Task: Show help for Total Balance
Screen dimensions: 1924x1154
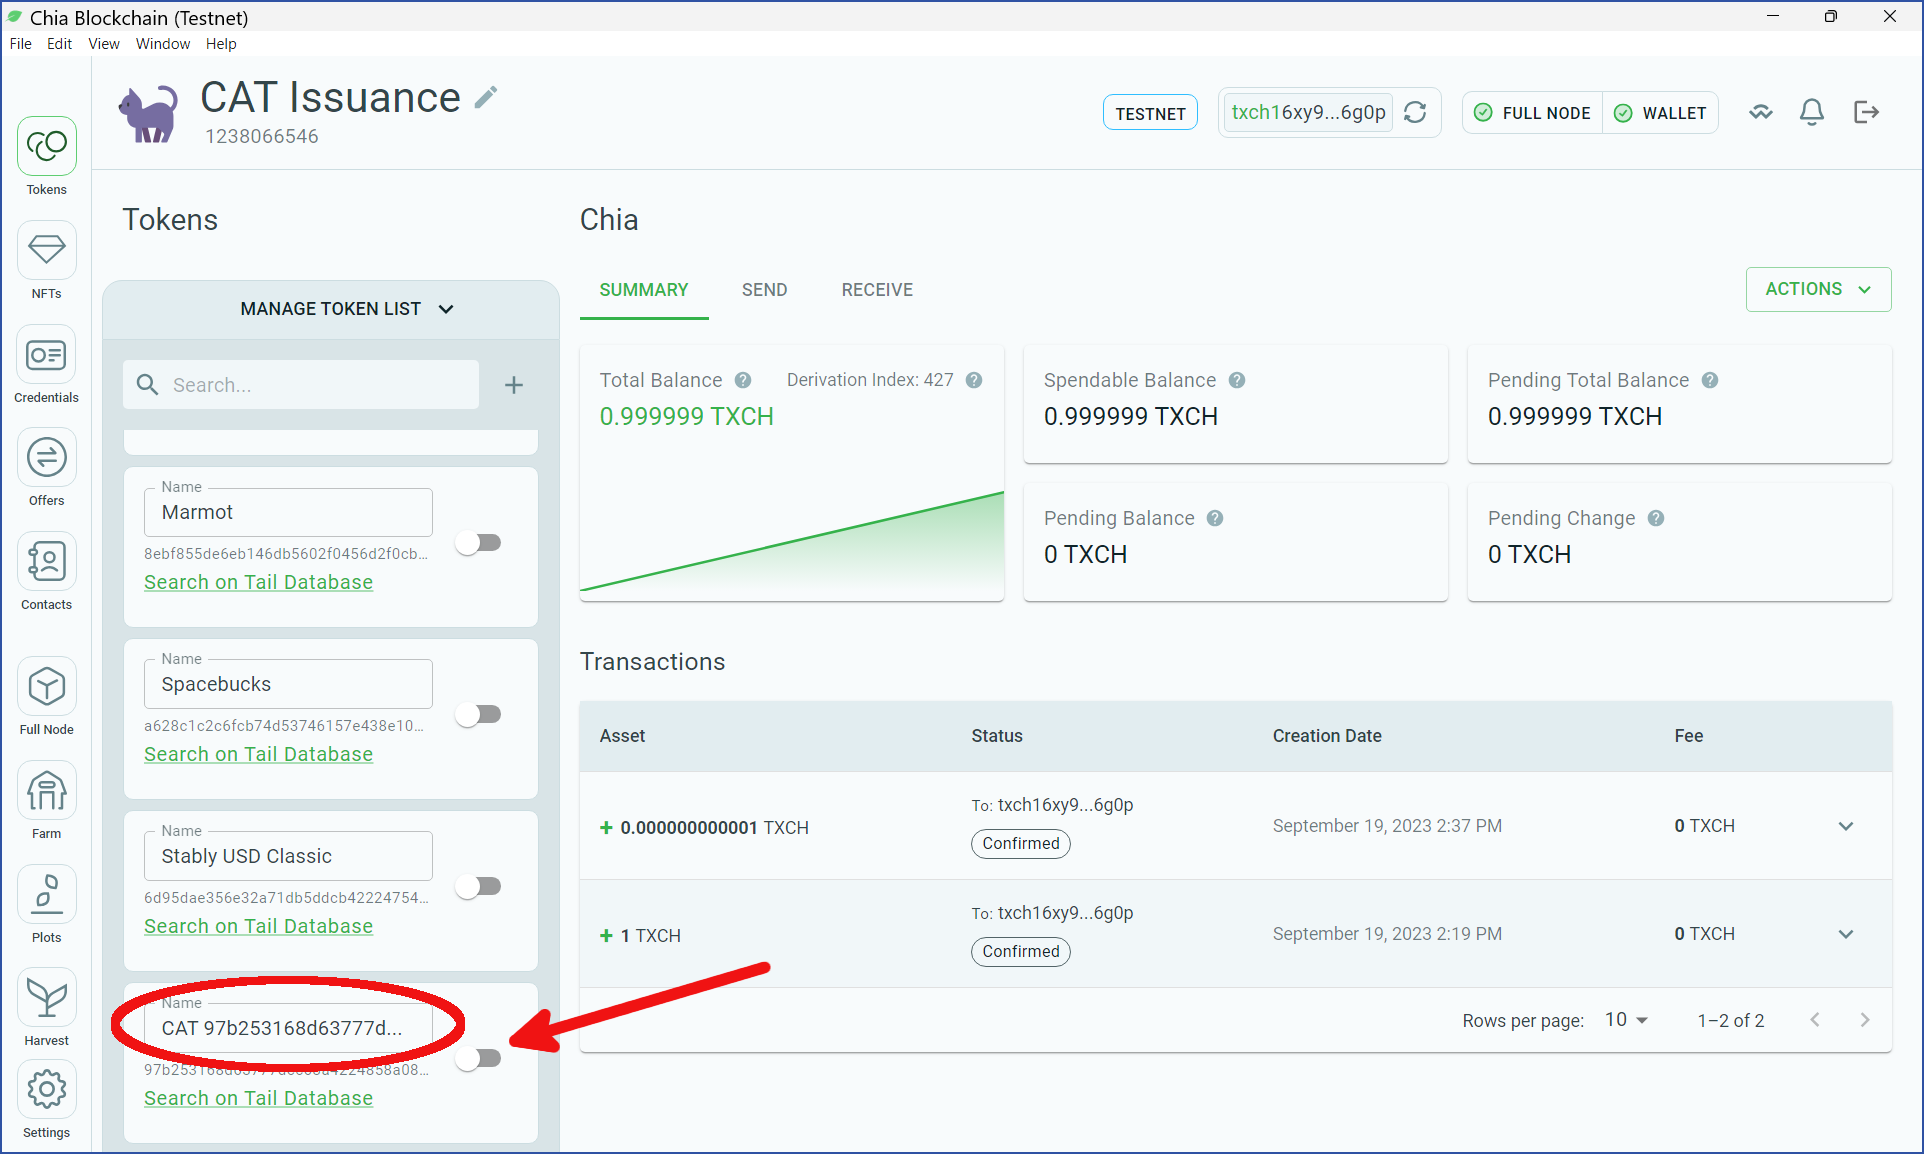Action: [x=743, y=380]
